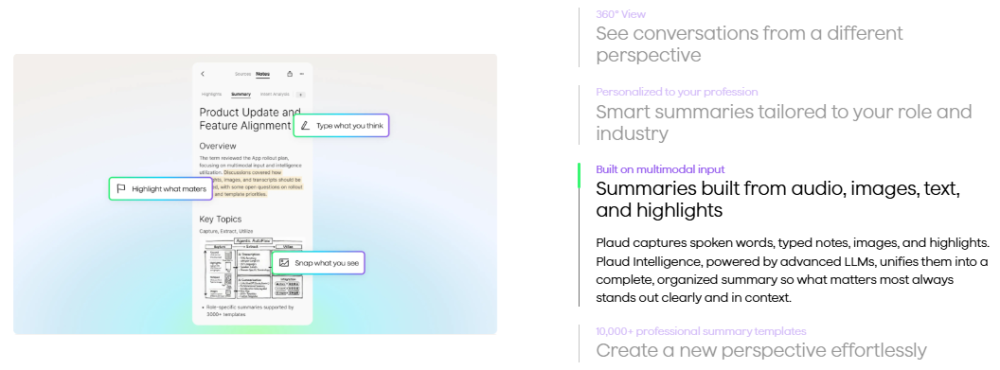Click the image icon beside Snap what you see
This screenshot has width=1000, height=370.
pos(284,263)
